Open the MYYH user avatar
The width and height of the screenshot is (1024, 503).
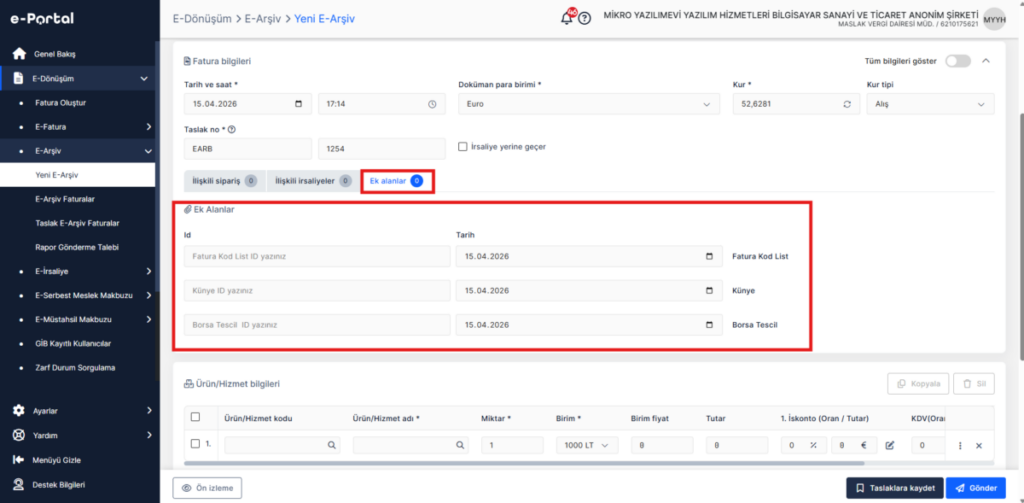[x=995, y=19]
